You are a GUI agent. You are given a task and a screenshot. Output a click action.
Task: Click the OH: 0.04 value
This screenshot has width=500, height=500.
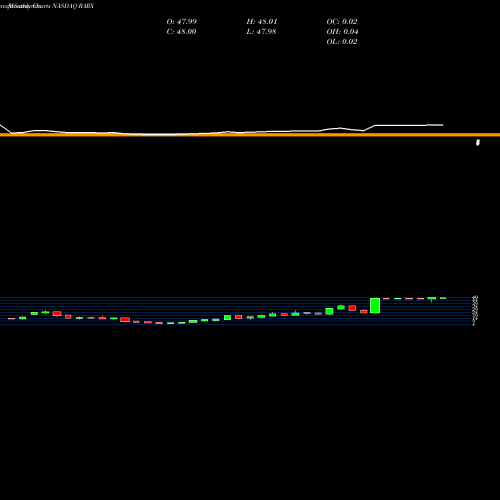coord(342,32)
